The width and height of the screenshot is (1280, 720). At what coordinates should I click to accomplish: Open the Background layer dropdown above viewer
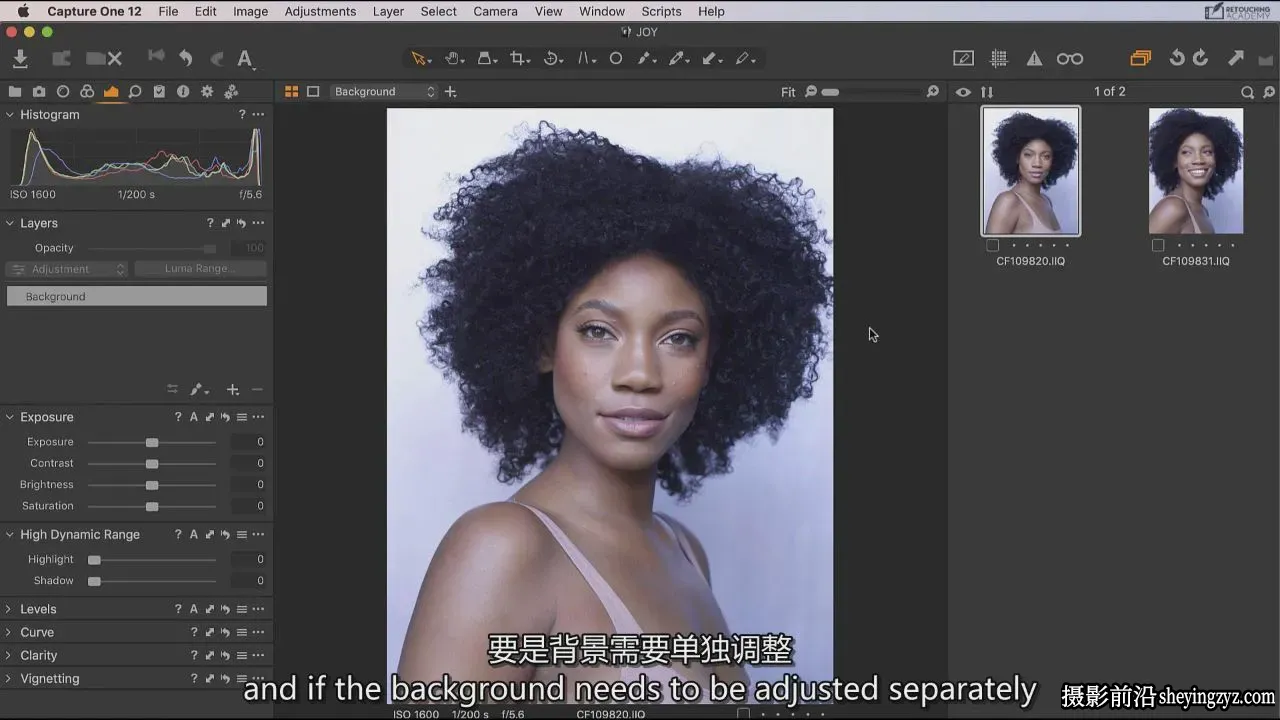point(385,92)
